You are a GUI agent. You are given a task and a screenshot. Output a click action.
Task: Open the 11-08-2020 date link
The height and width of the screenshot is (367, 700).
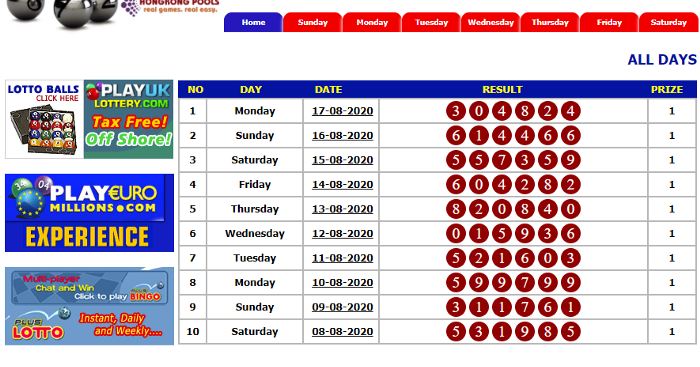tap(342, 258)
